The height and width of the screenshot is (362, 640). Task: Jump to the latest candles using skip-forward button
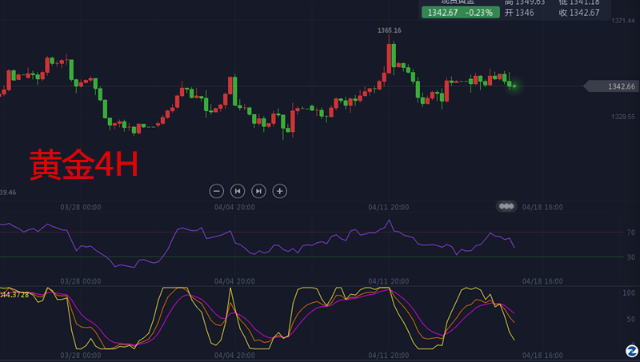[x=258, y=191]
